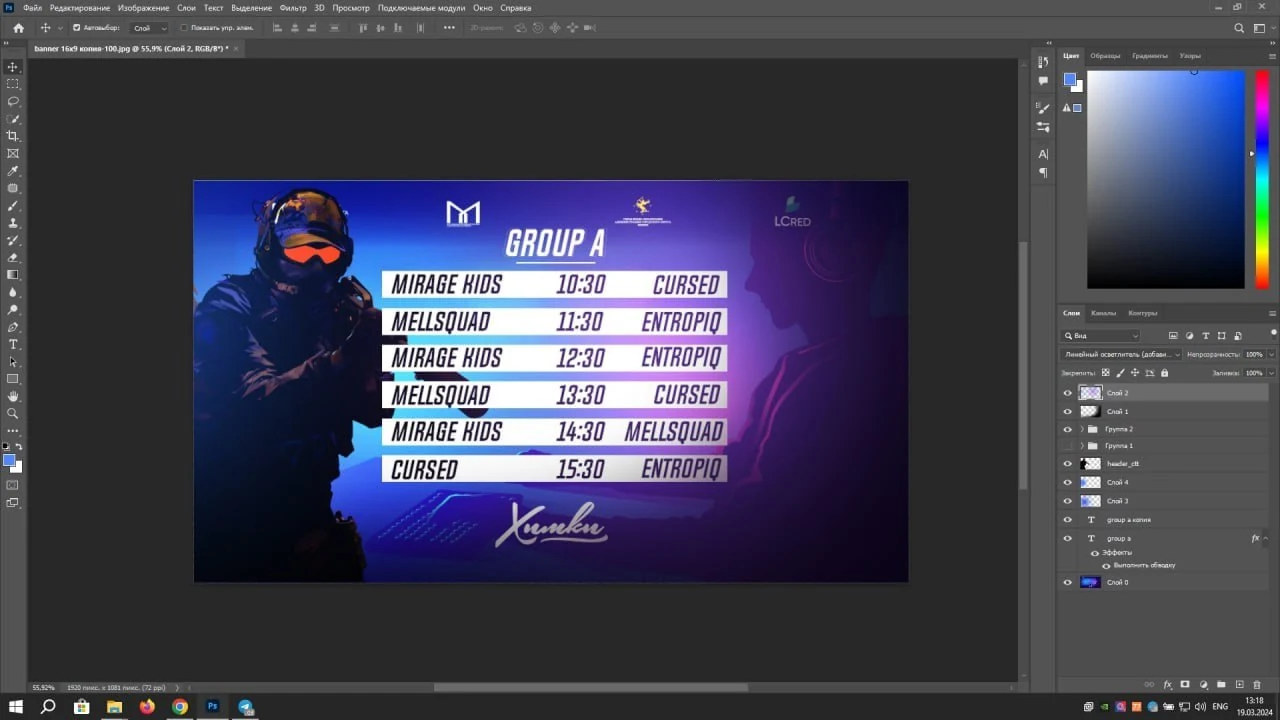This screenshot has height=720, width=1280.
Task: Open Заливка fill dropdown arrow
Action: (1272, 373)
